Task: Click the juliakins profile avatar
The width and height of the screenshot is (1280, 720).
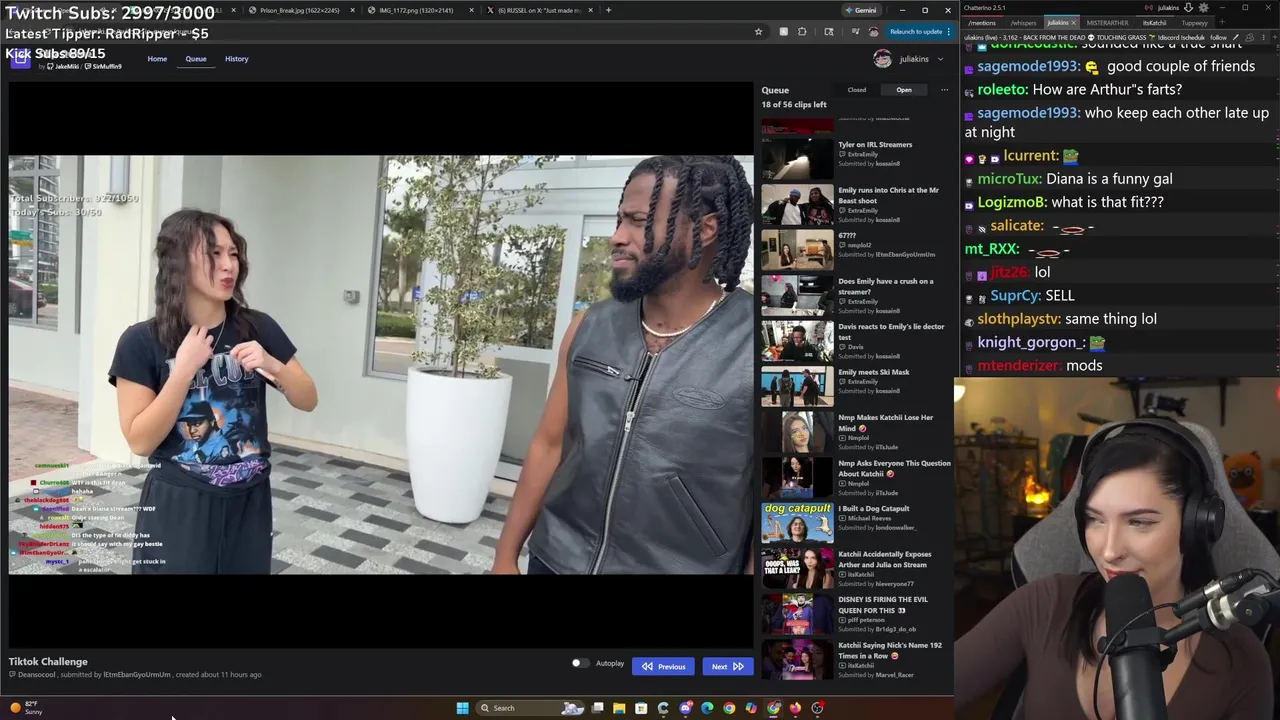Action: point(882,59)
